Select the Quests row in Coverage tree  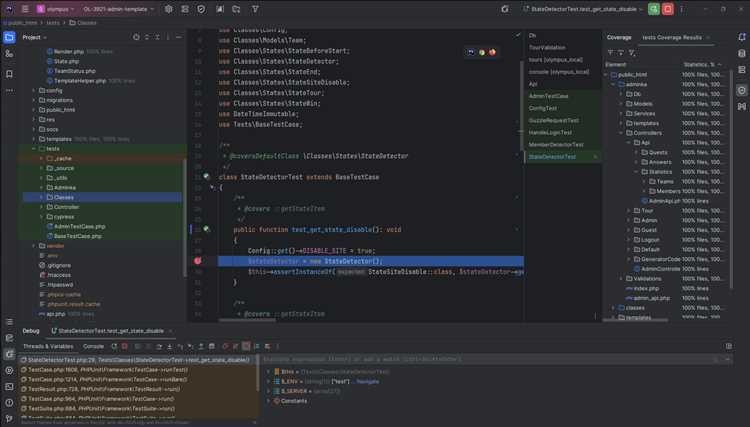(x=658, y=152)
